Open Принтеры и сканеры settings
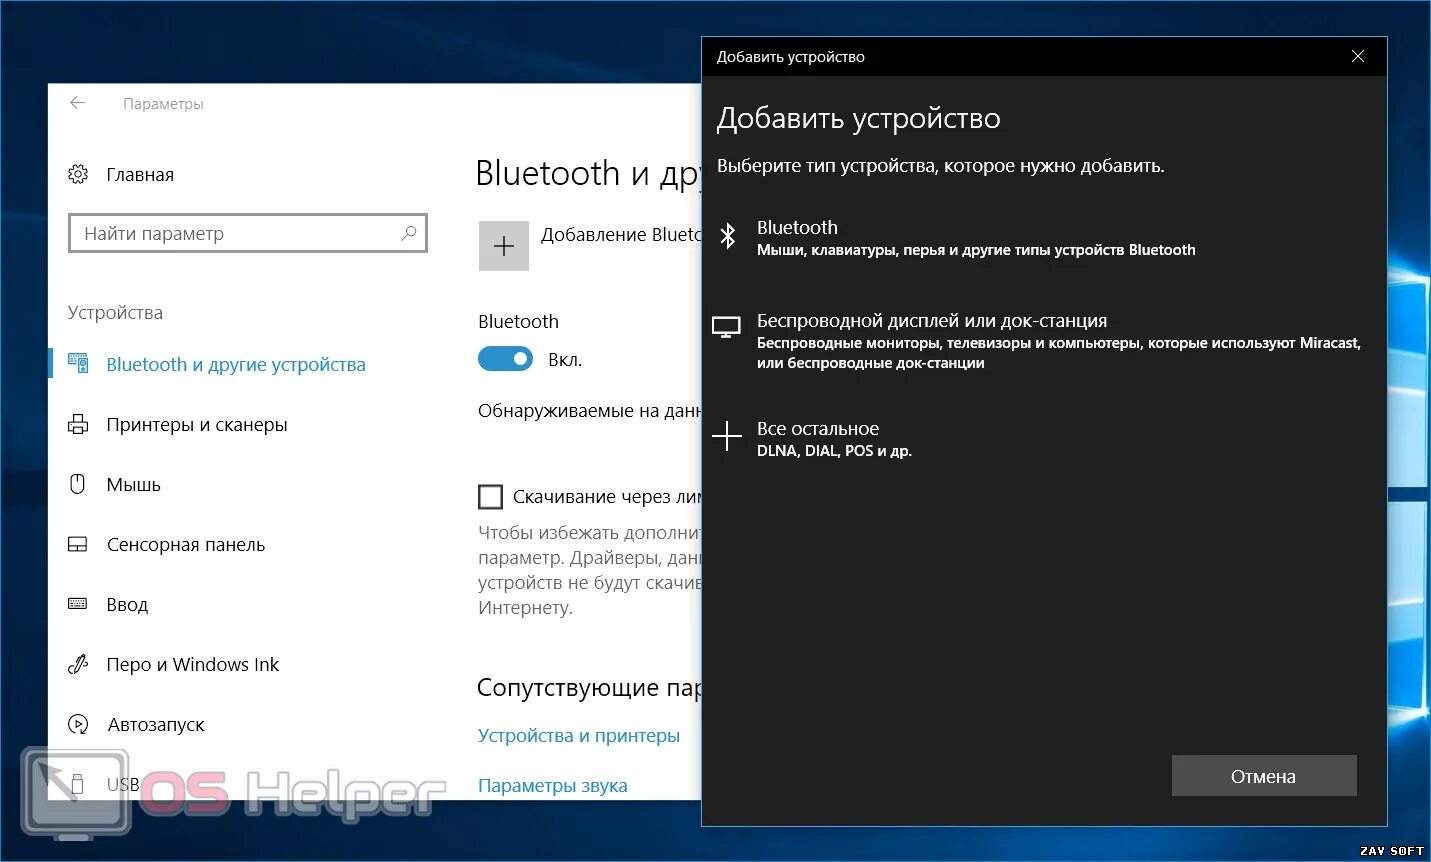This screenshot has height=862, width=1431. [197, 424]
